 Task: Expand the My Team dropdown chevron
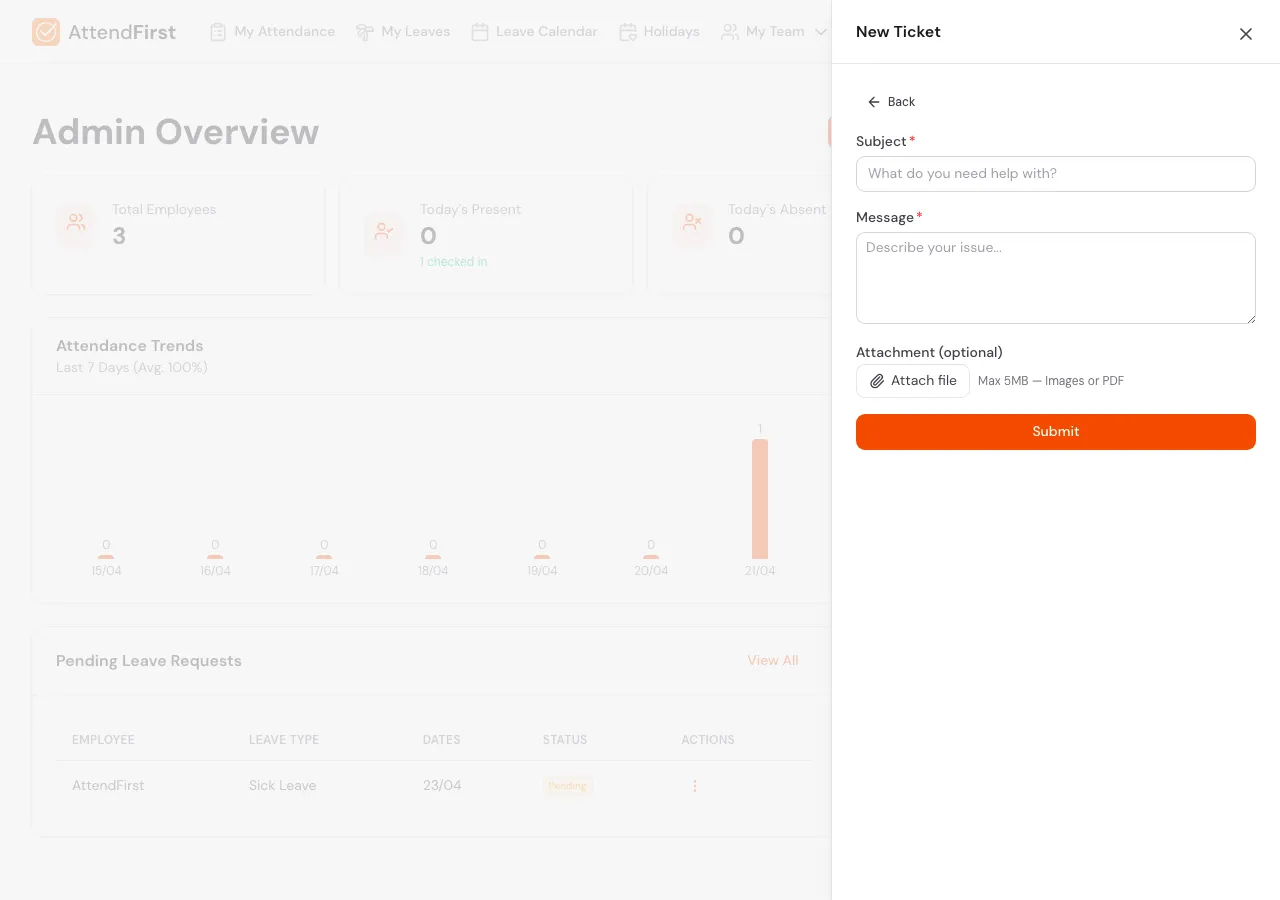[x=822, y=31]
